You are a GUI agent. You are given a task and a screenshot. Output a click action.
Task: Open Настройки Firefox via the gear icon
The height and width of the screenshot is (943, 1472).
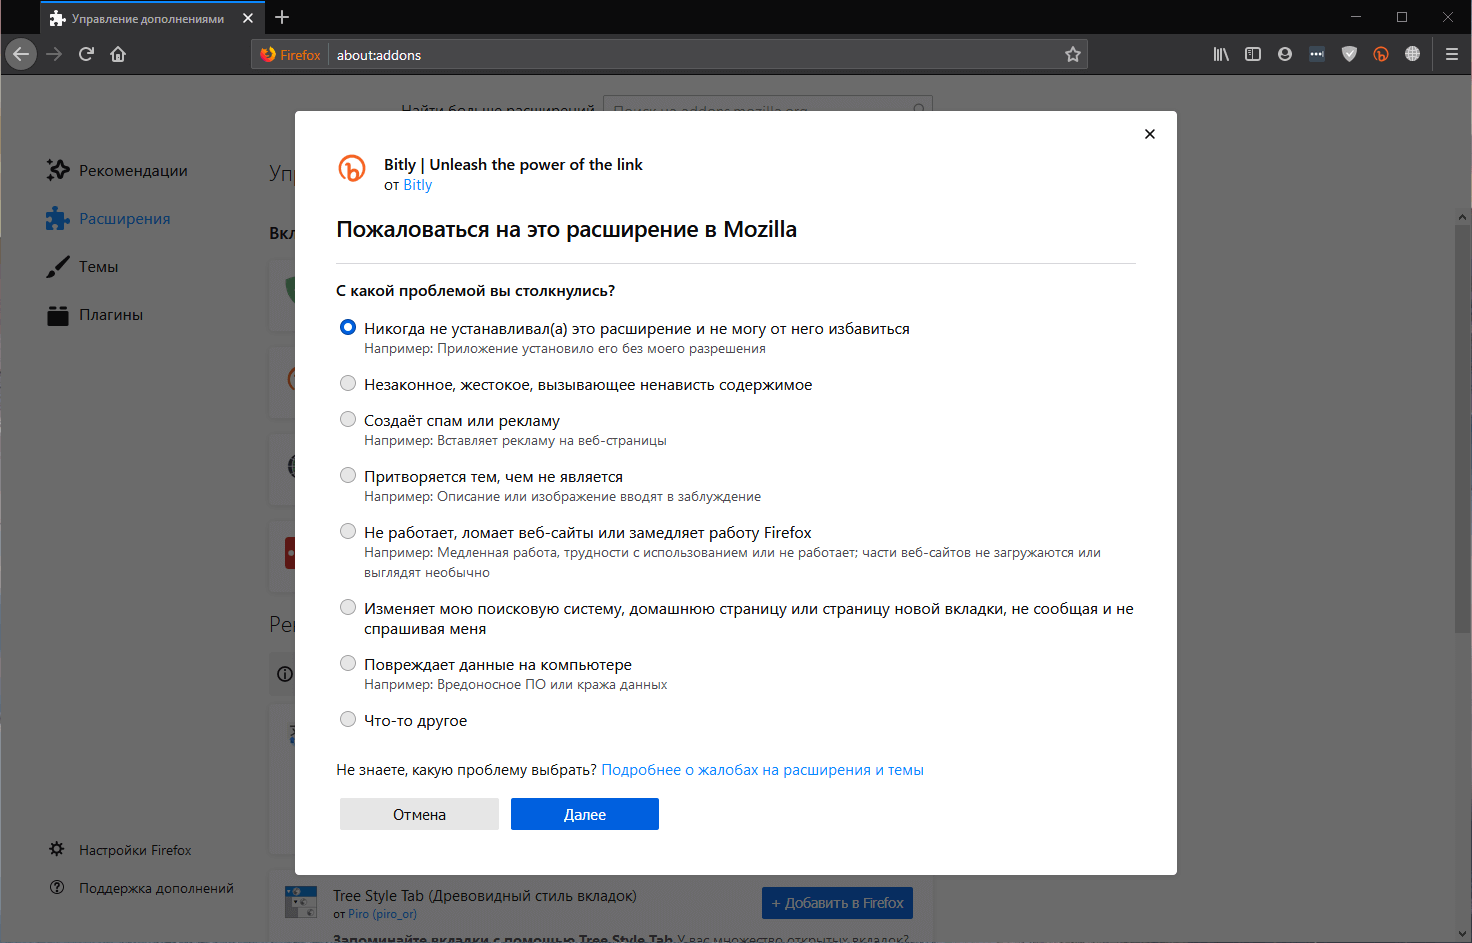135,849
